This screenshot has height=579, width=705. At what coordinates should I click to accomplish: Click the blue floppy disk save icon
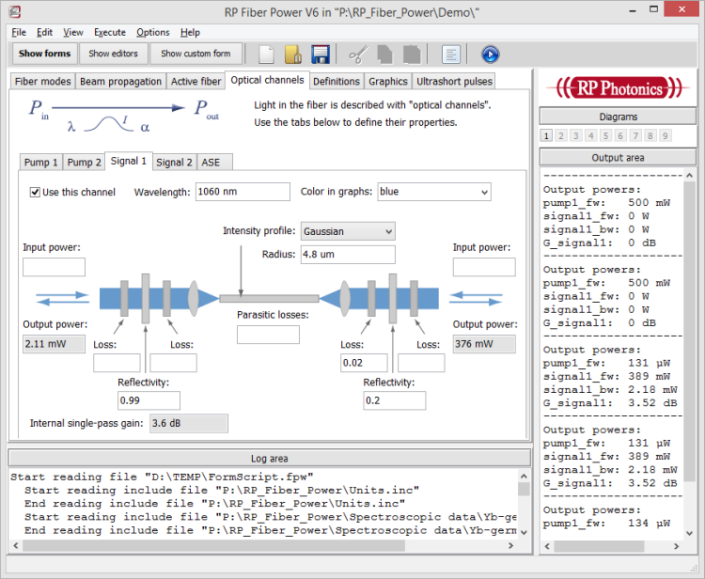coord(321,54)
